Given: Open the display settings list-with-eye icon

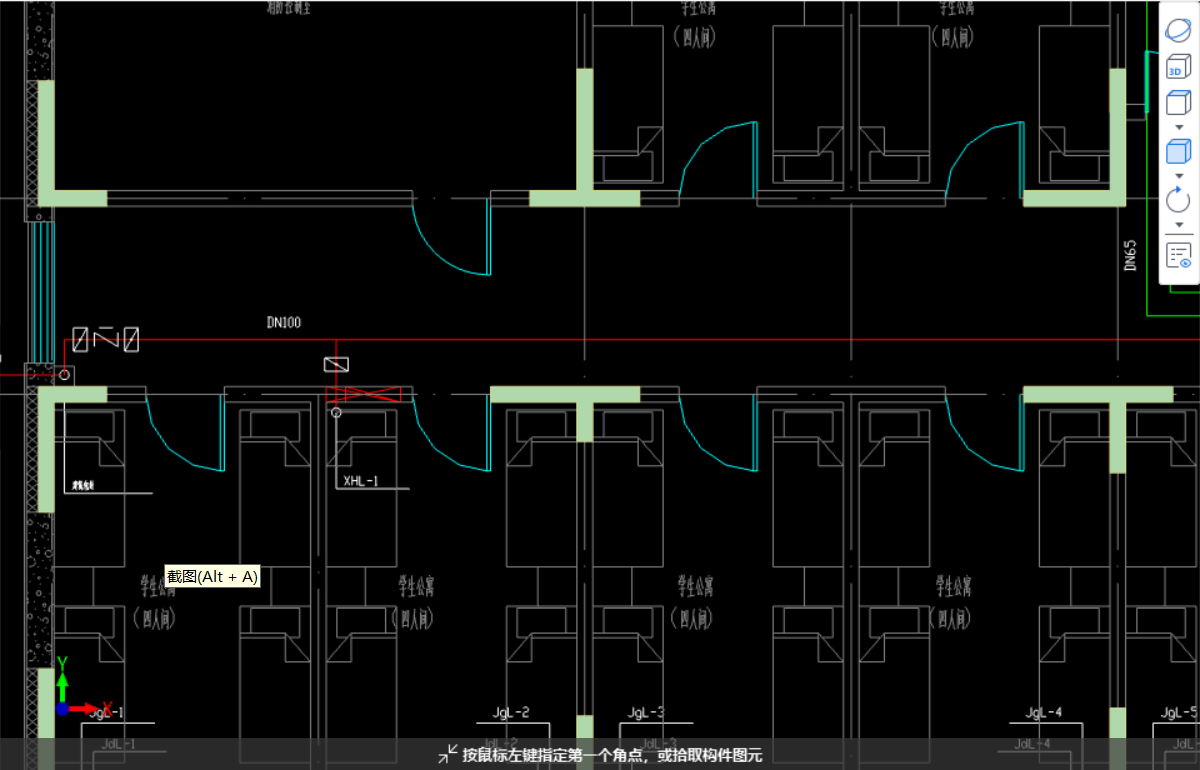Looking at the screenshot, I should 1178,255.
